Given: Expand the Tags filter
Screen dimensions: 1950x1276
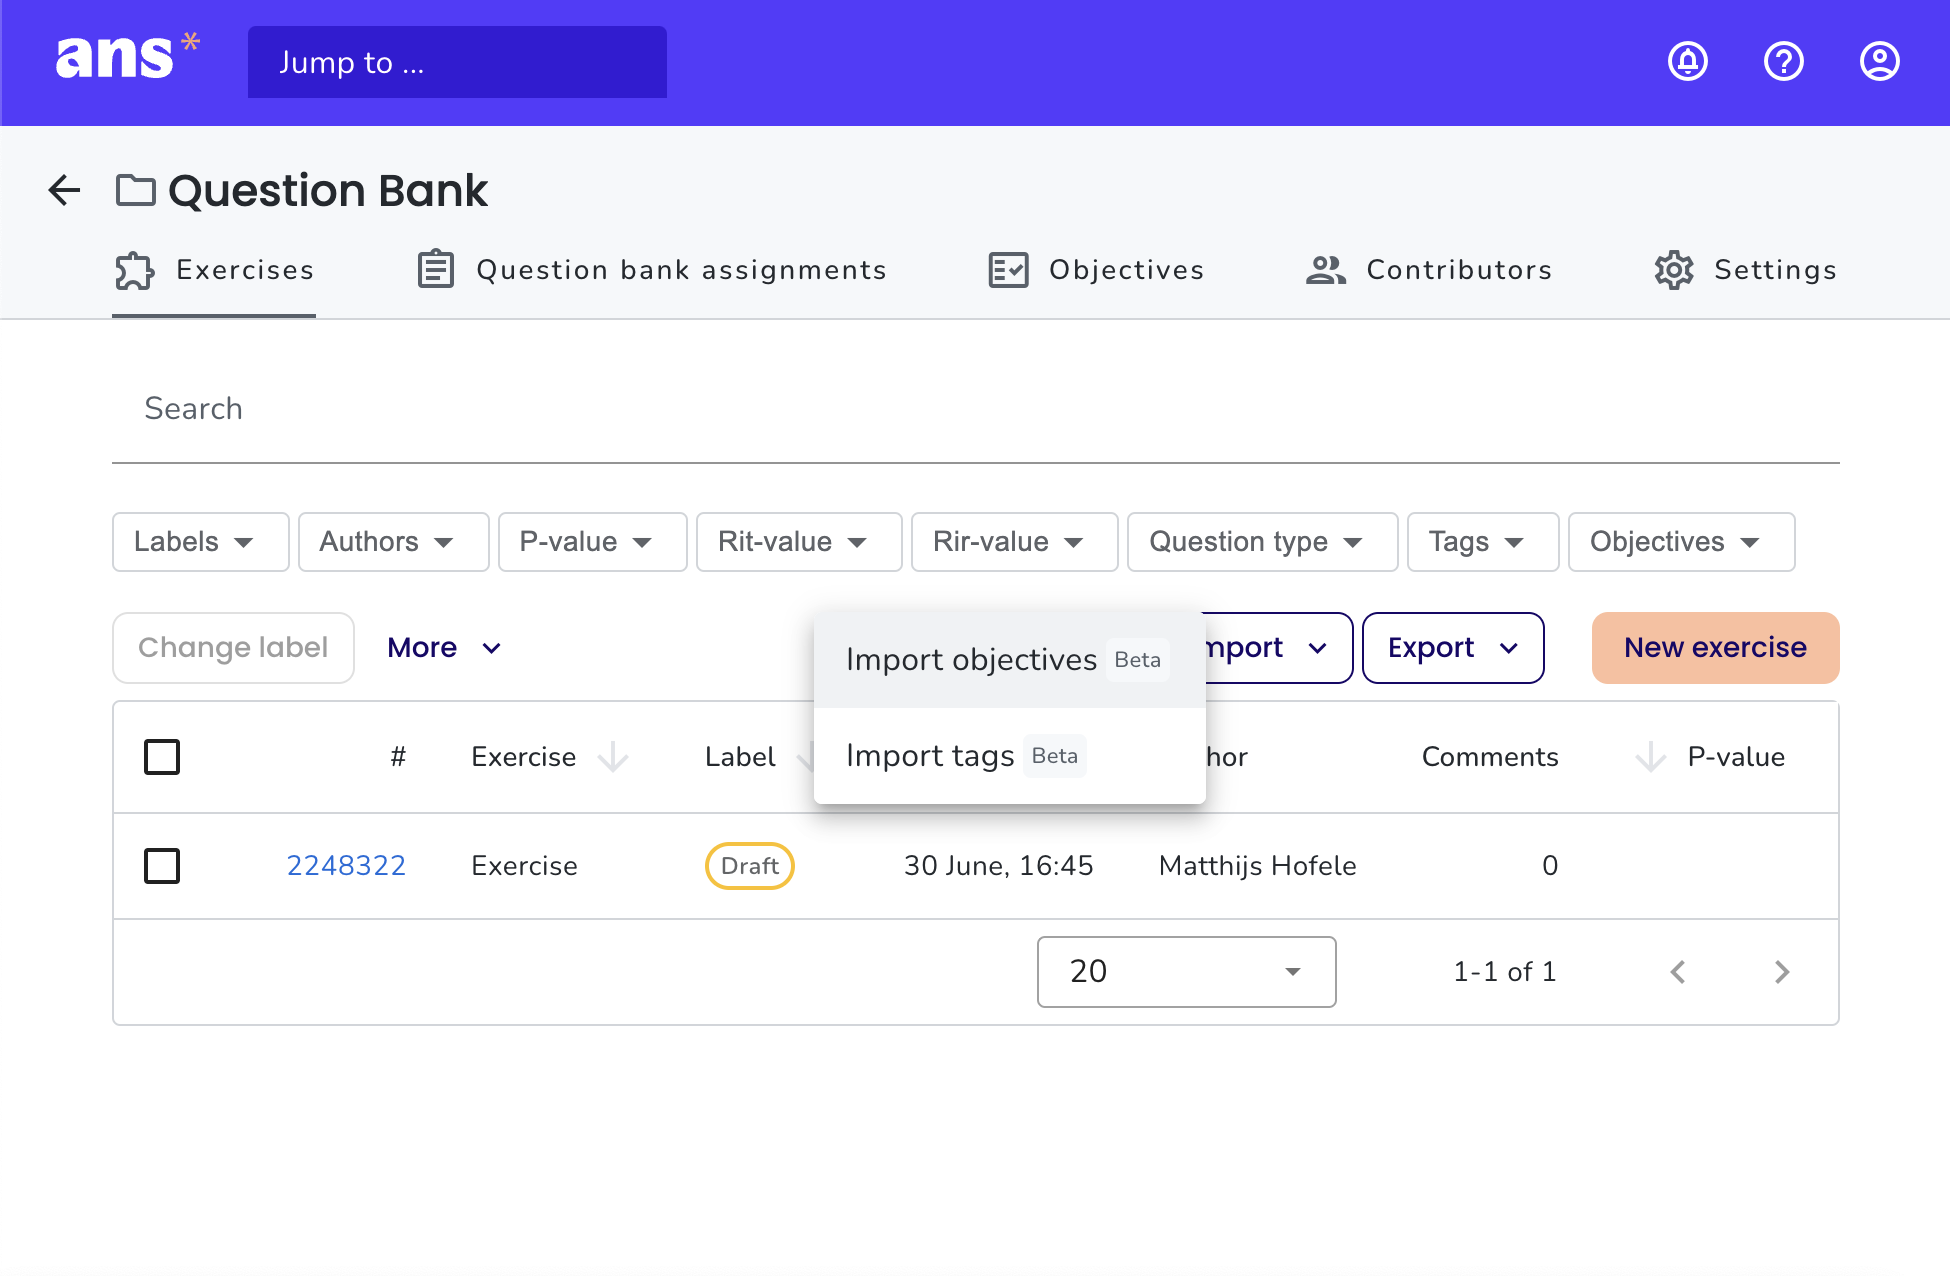Looking at the screenshot, I should [x=1483, y=542].
